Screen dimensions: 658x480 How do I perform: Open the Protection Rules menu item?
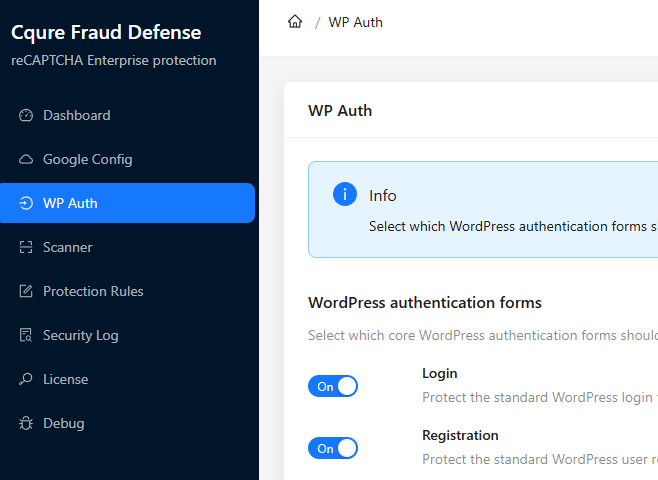point(128,291)
